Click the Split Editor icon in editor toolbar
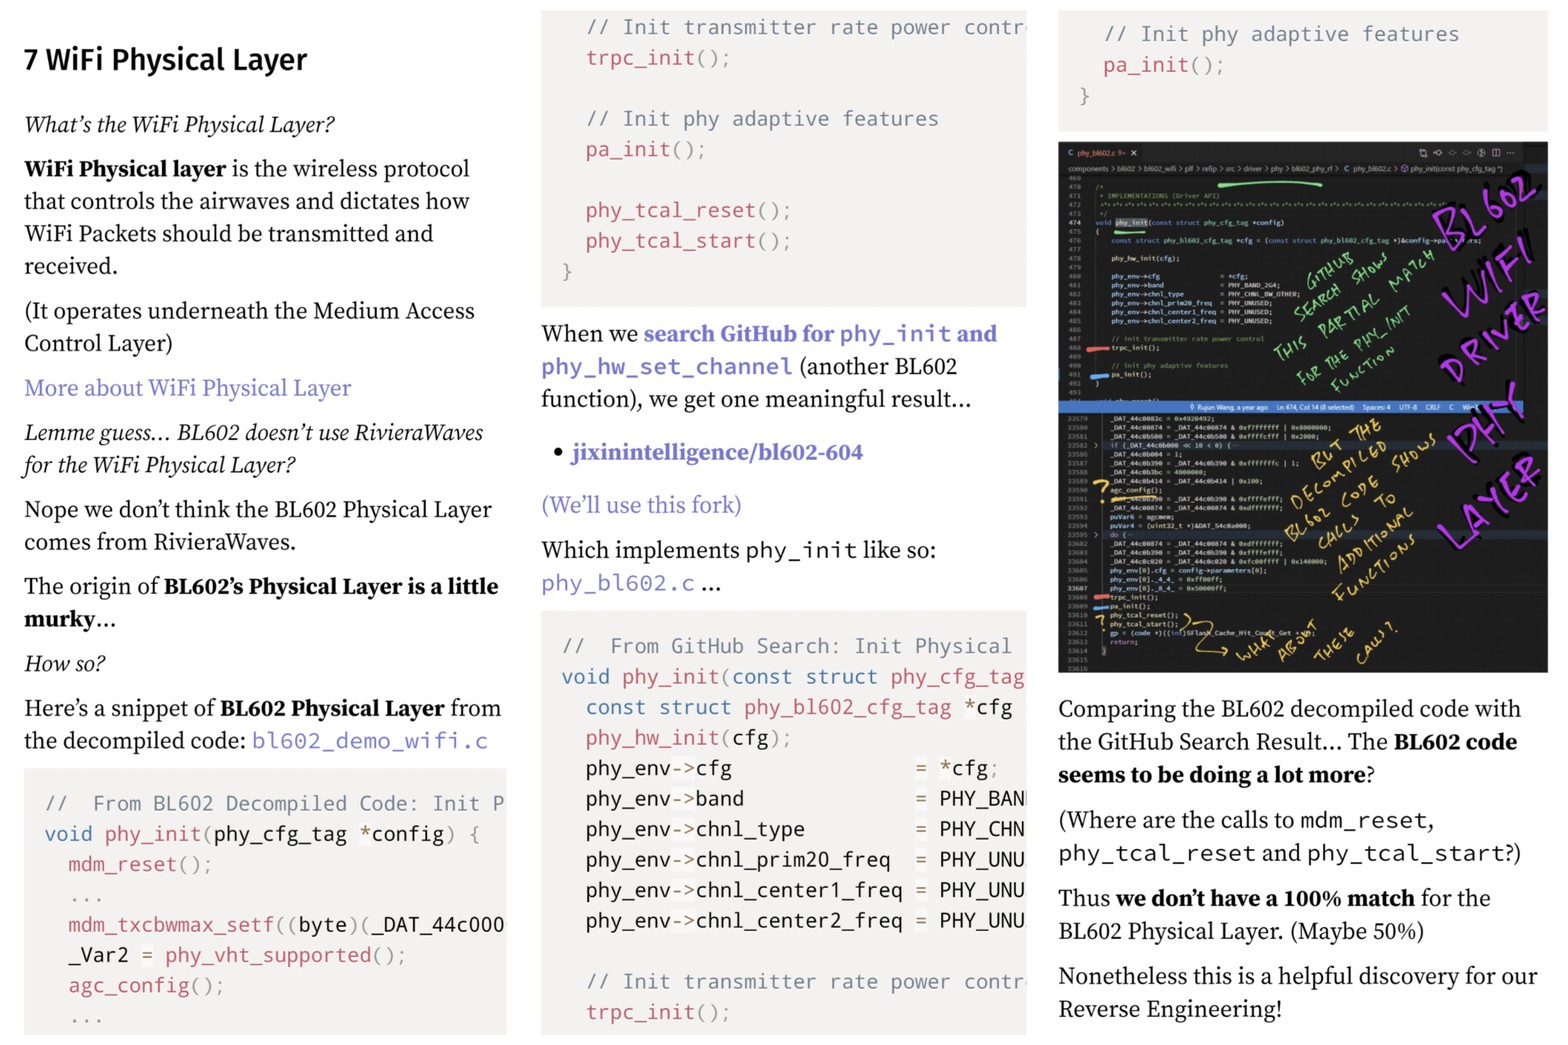Image resolution: width=1568 pixels, height=1045 pixels. click(1496, 153)
